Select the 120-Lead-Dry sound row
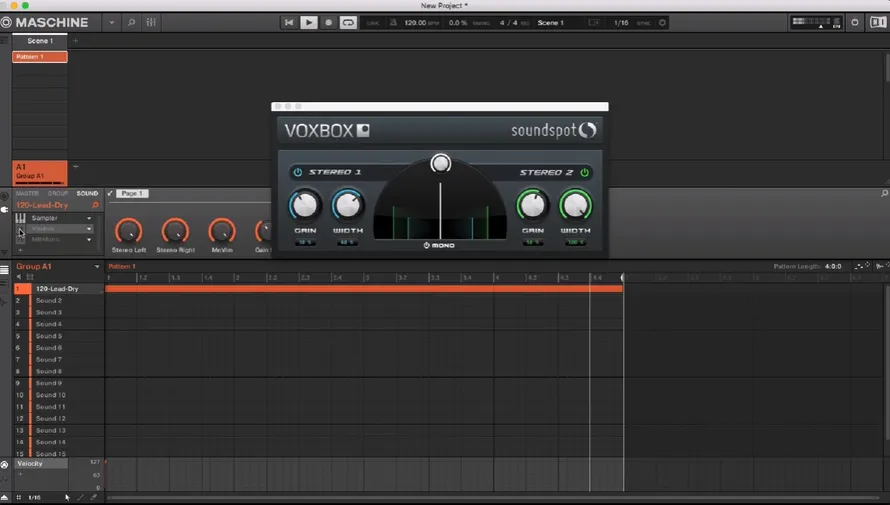Viewport: 890px width, 505px height. pos(59,289)
